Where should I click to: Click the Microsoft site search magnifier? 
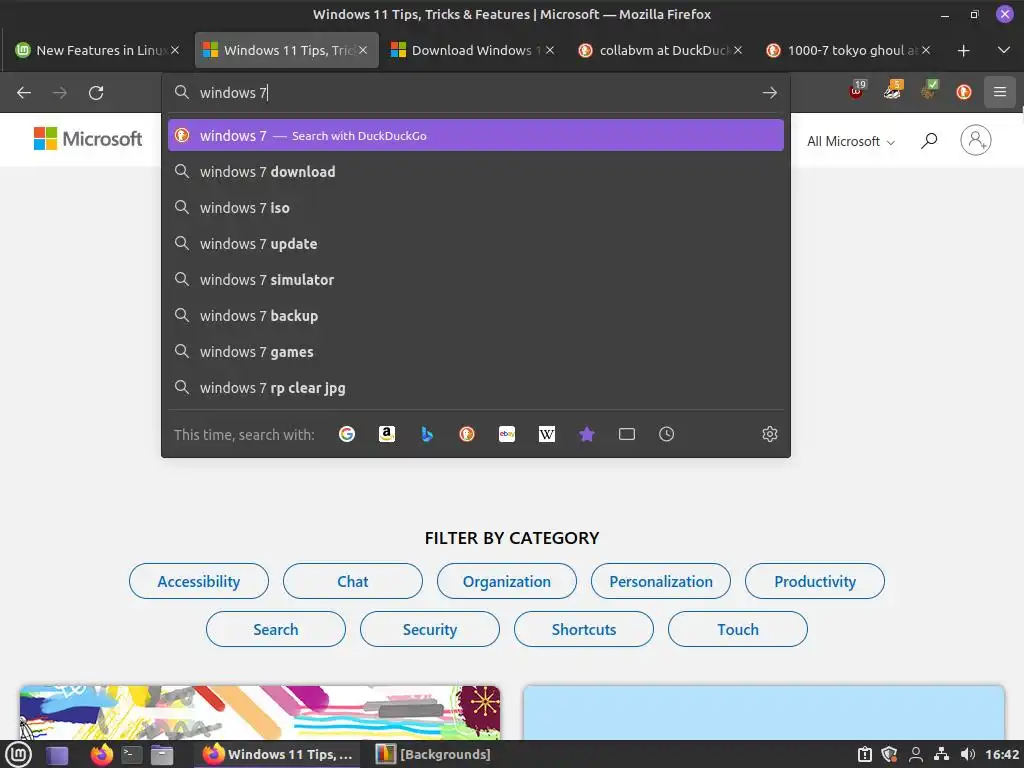[x=929, y=140]
